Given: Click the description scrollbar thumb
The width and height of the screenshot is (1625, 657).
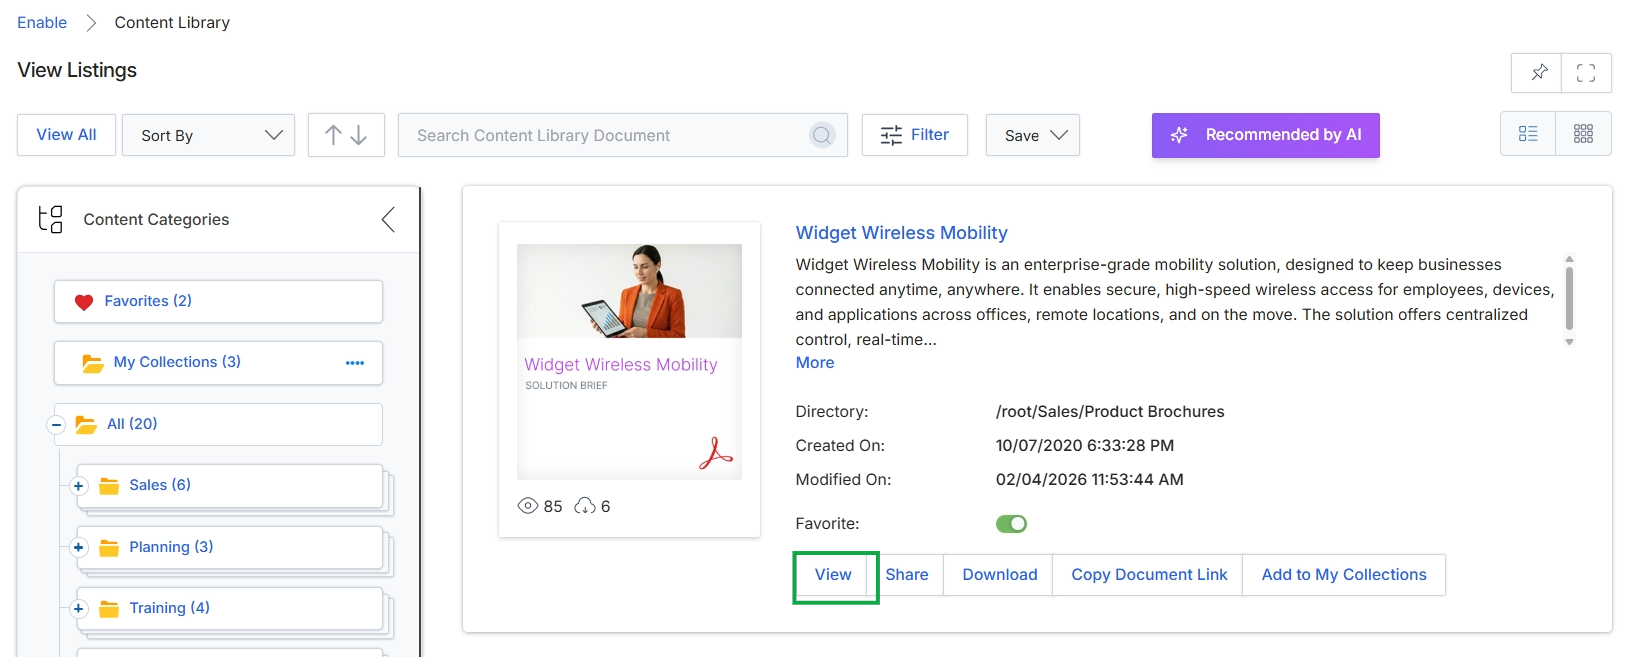Looking at the screenshot, I should point(1569,297).
